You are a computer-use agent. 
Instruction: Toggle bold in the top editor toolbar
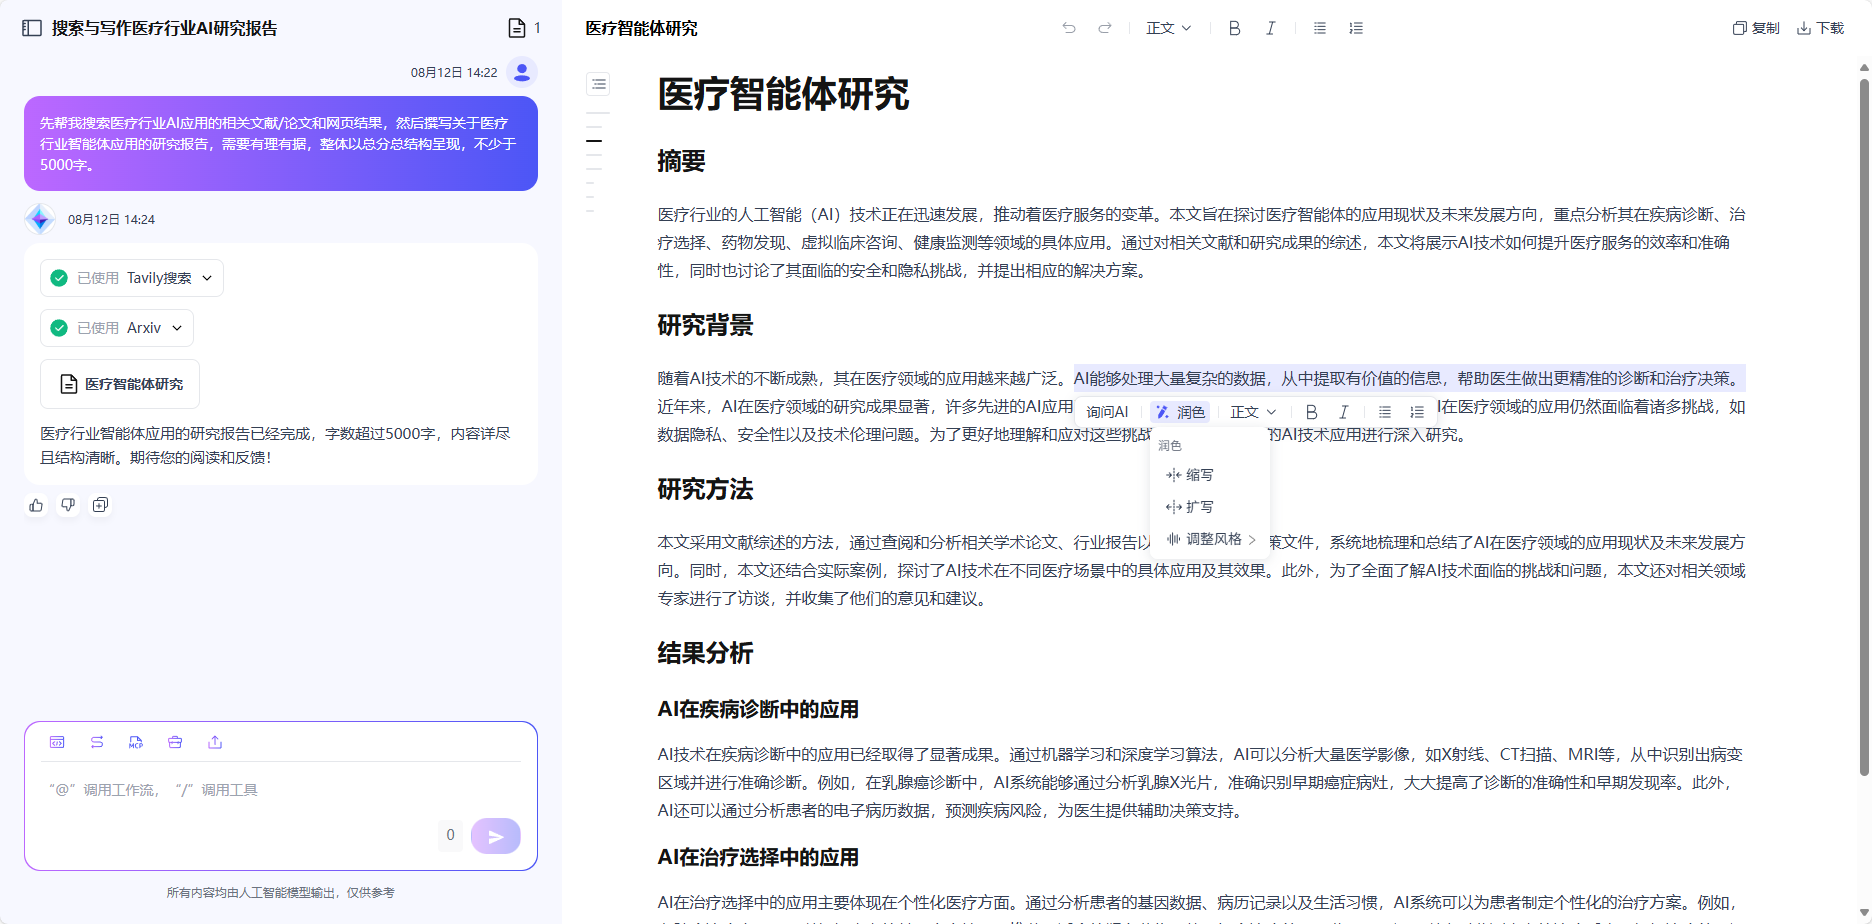1235,28
